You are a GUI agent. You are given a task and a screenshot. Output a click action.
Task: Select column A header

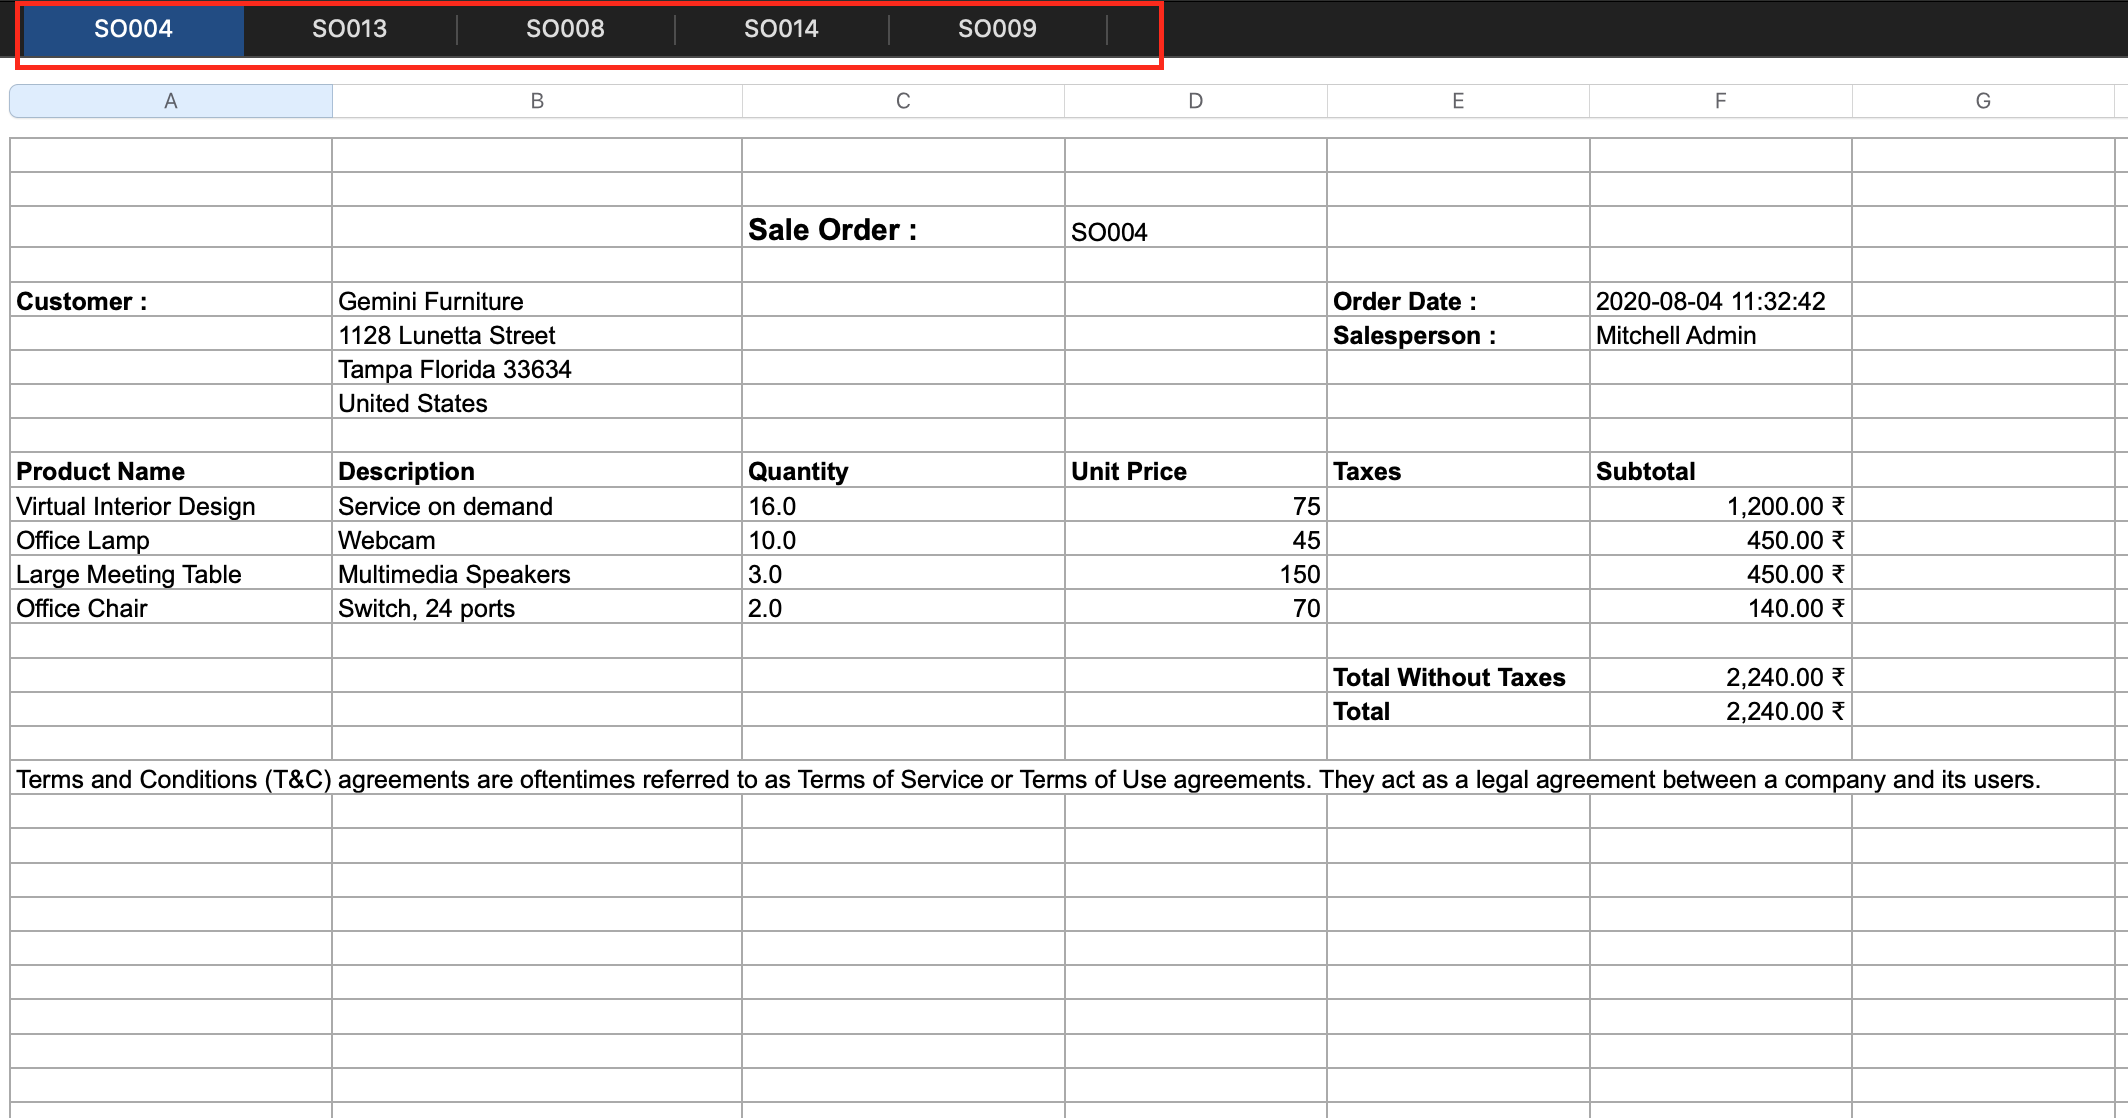point(171,101)
